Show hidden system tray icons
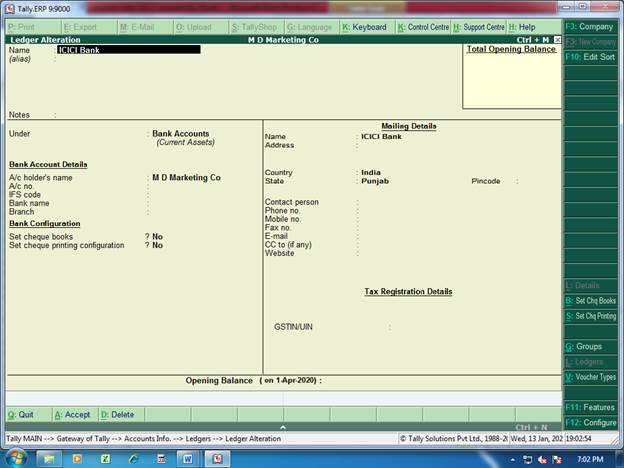The width and height of the screenshot is (624, 468). (513, 460)
